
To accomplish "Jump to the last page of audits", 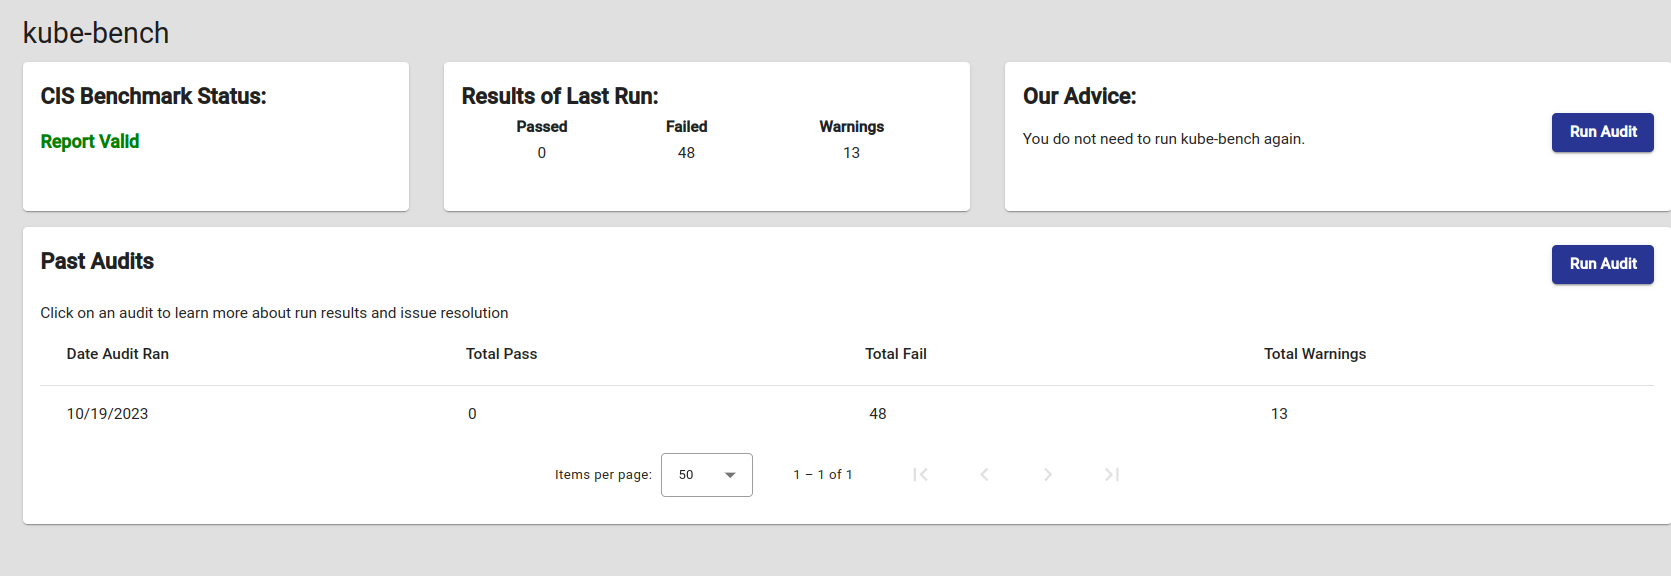I will coord(1111,475).
